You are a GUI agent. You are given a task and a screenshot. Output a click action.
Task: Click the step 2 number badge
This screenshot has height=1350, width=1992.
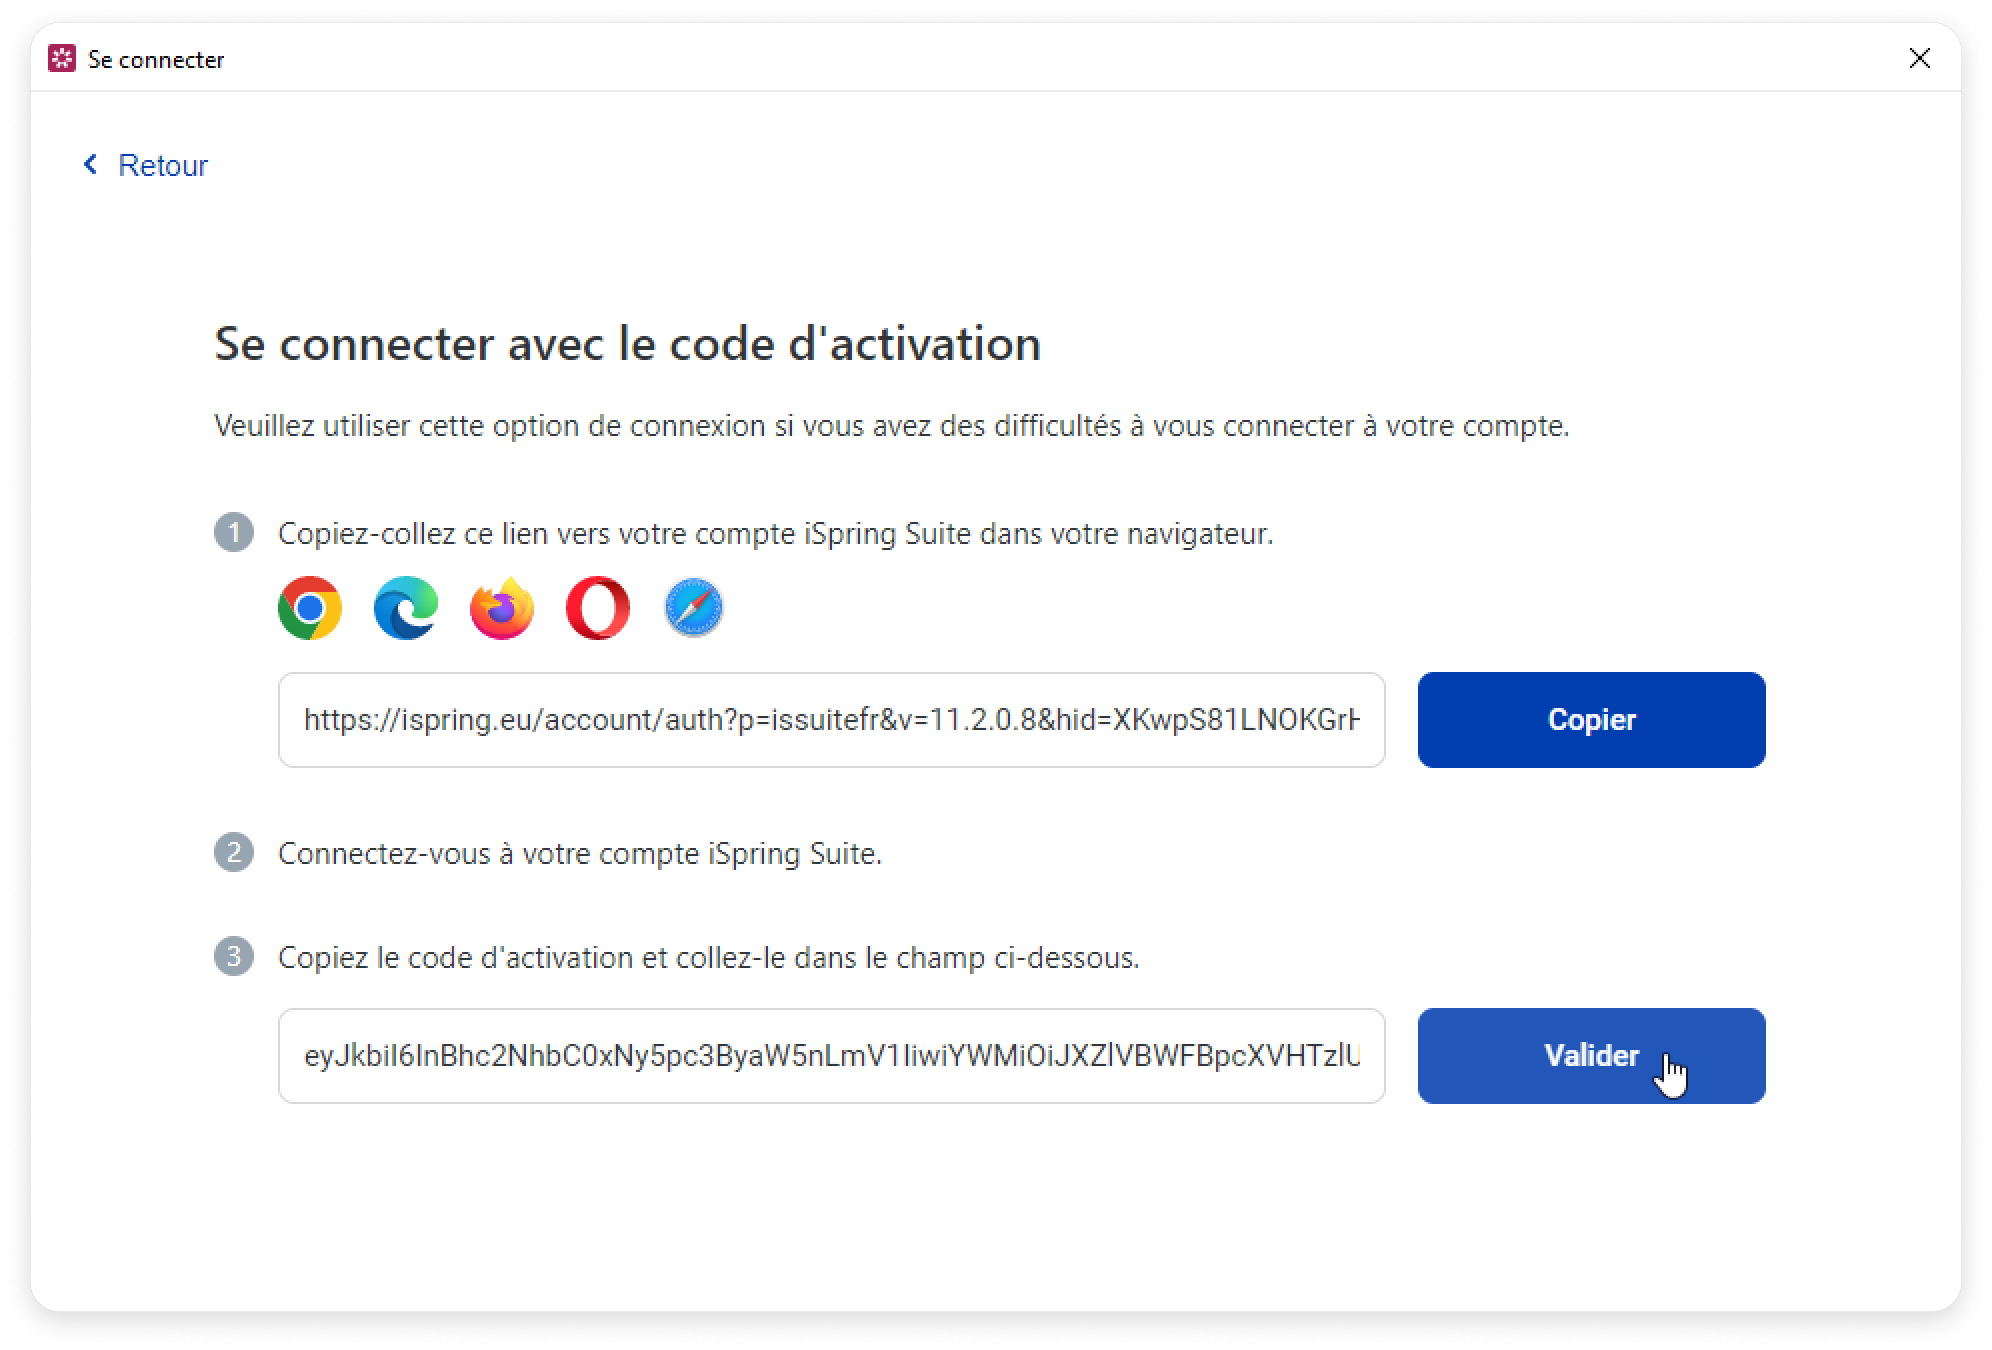(x=234, y=853)
